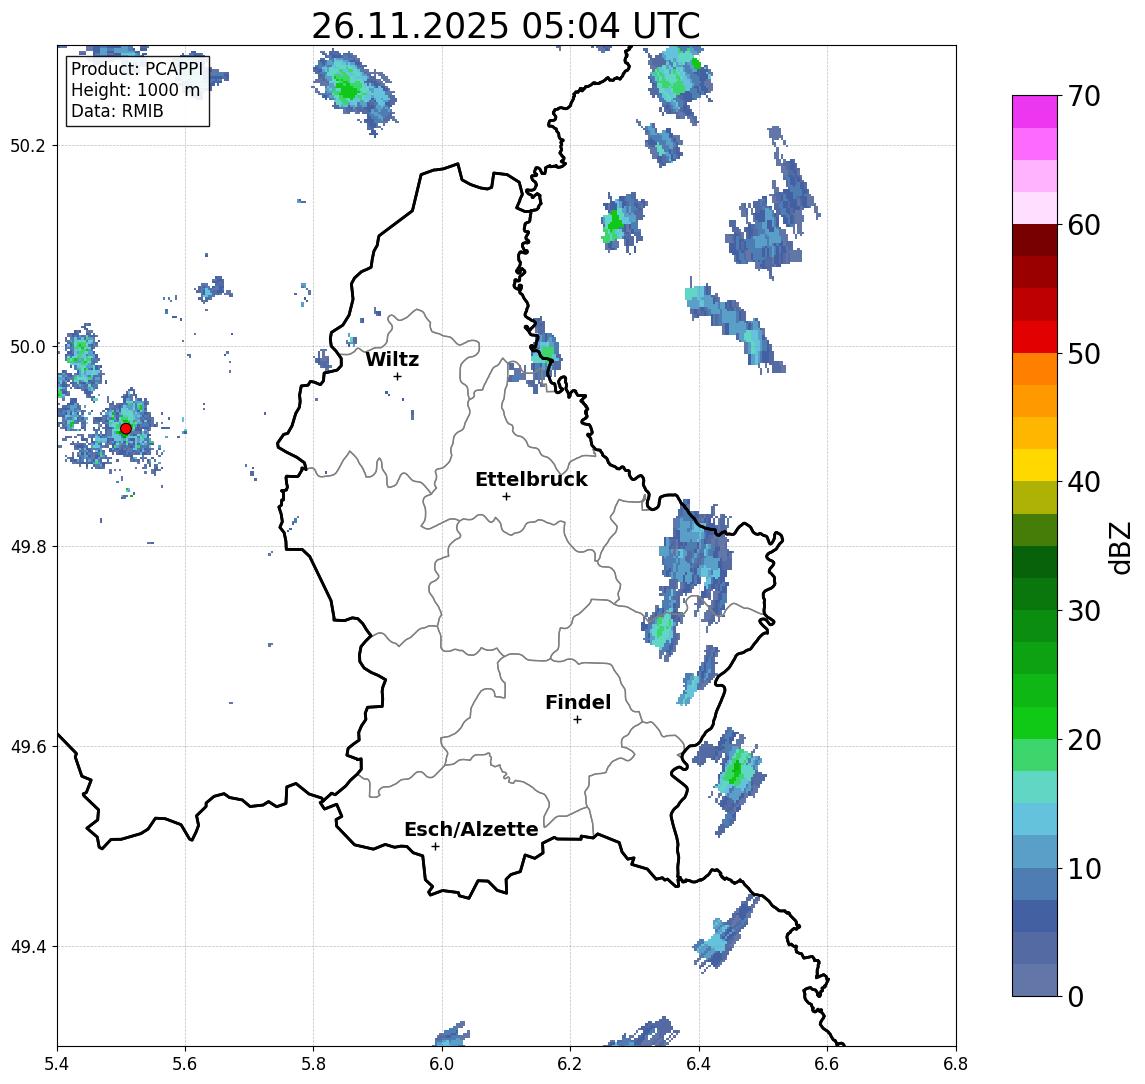1145x1084 pixels.
Task: Click the "Data: RMIB" legend line
Action: click(x=117, y=111)
